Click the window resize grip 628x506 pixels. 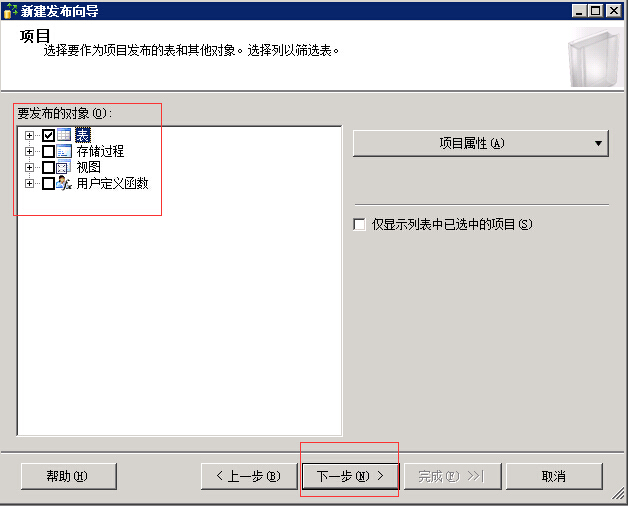point(618,494)
